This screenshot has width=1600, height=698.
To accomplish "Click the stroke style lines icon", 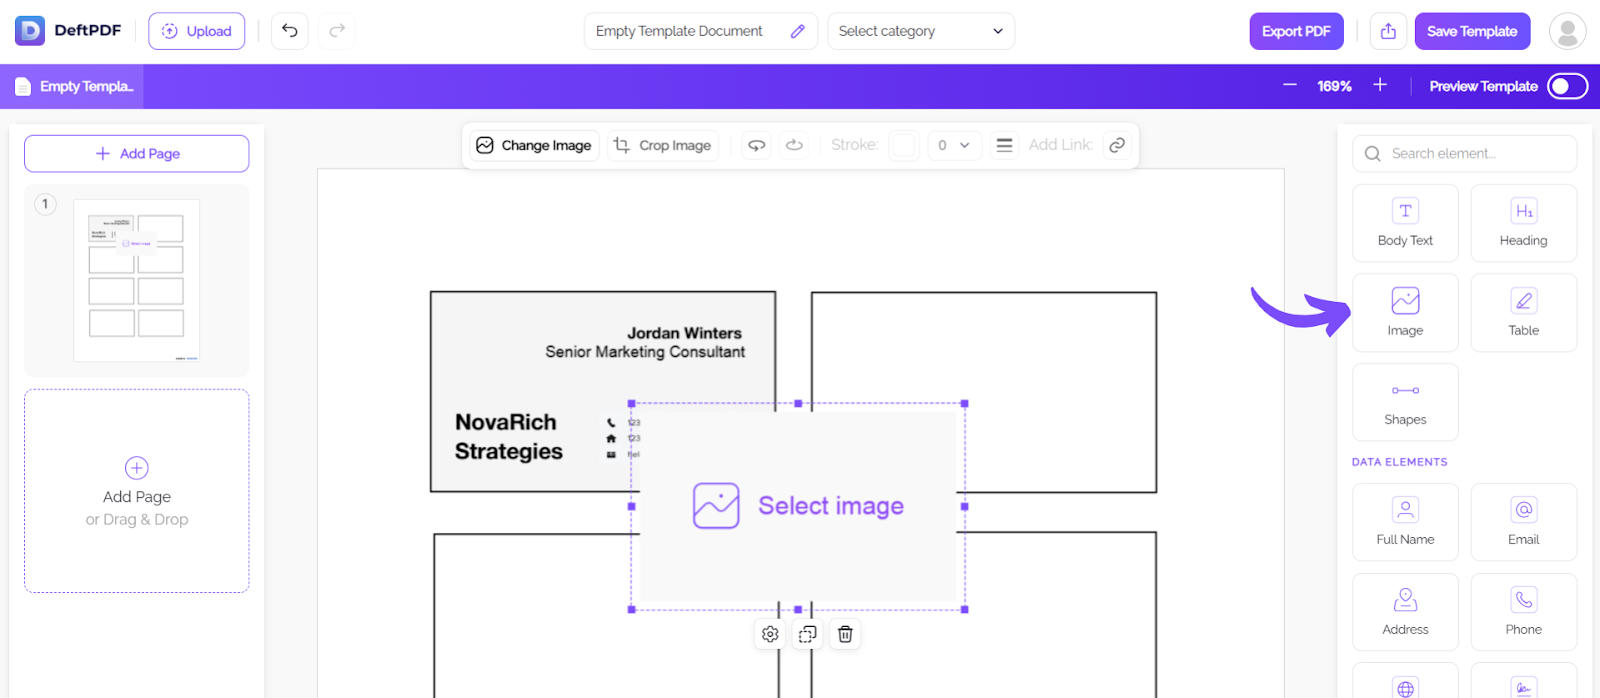I will [x=1004, y=145].
